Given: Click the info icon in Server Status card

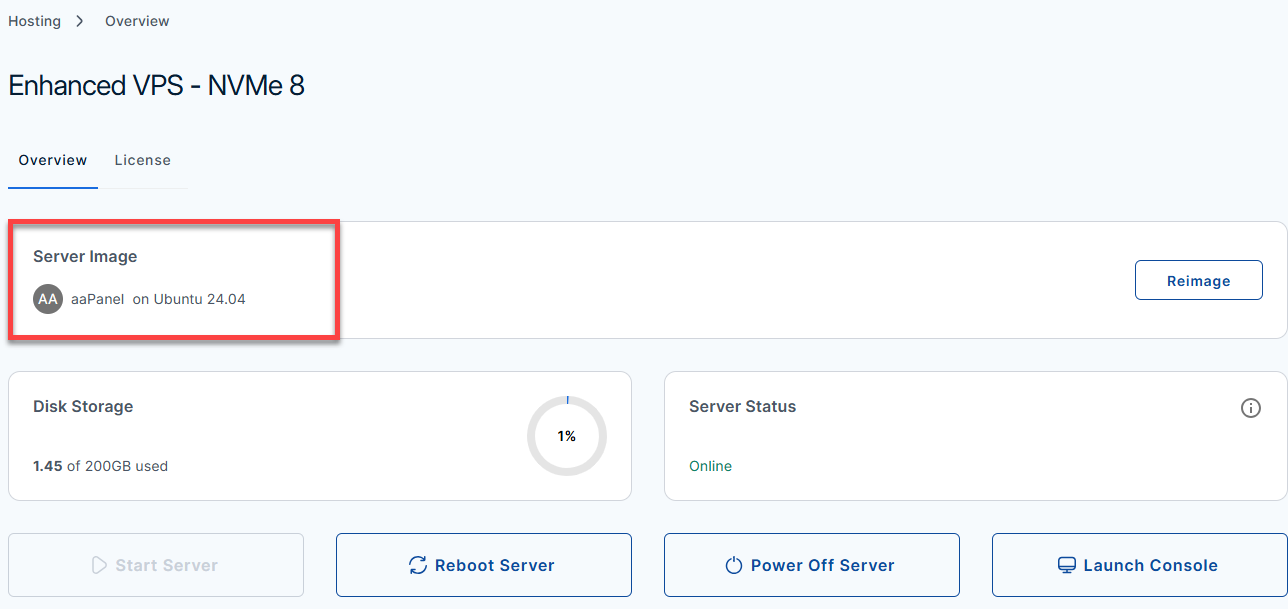Looking at the screenshot, I should click(1250, 408).
